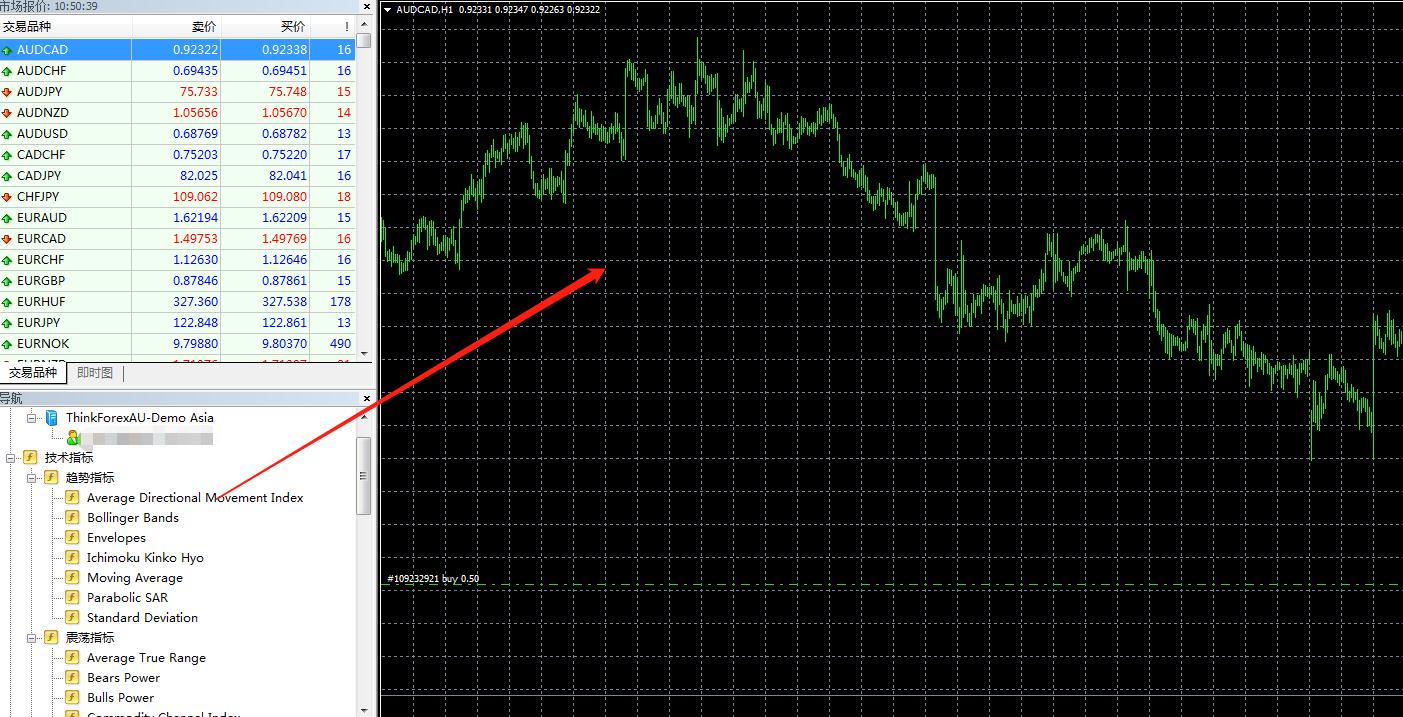Image resolution: width=1403 pixels, height=717 pixels.
Task: Click the Ichimoku Kinko Hyo indicator icon
Action: tap(72, 557)
